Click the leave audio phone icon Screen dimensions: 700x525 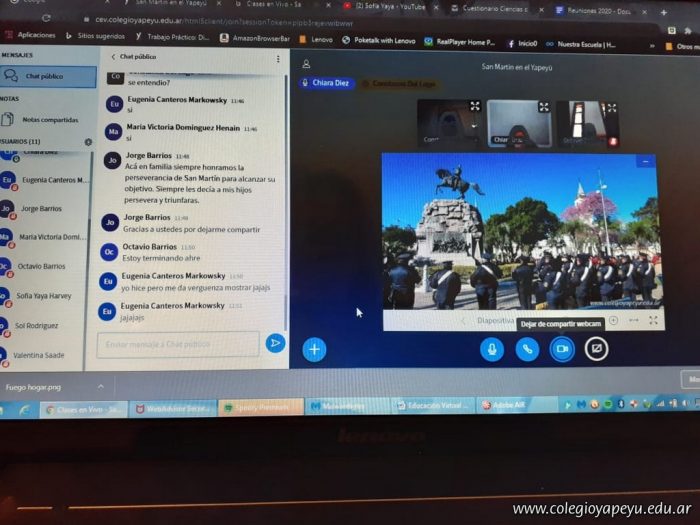click(527, 348)
